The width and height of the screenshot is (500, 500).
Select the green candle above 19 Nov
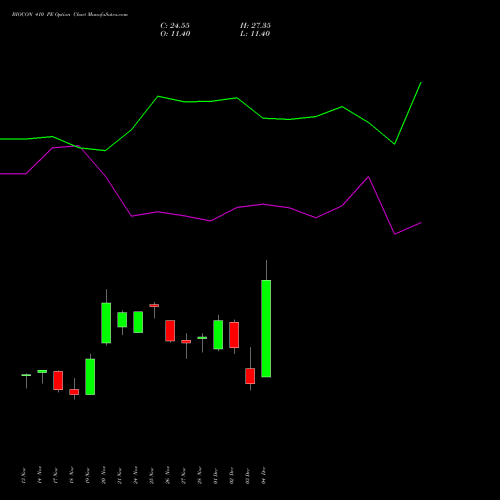tap(90, 377)
